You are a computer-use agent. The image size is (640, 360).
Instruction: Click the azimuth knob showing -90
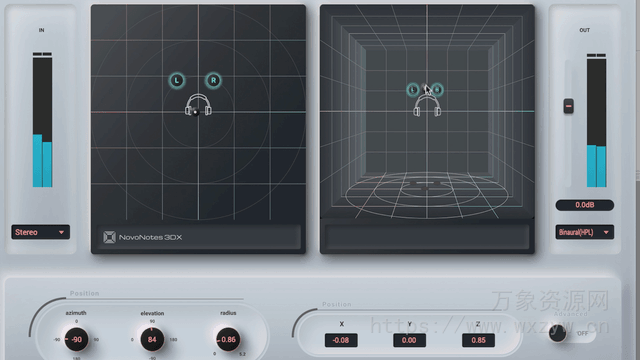76,339
